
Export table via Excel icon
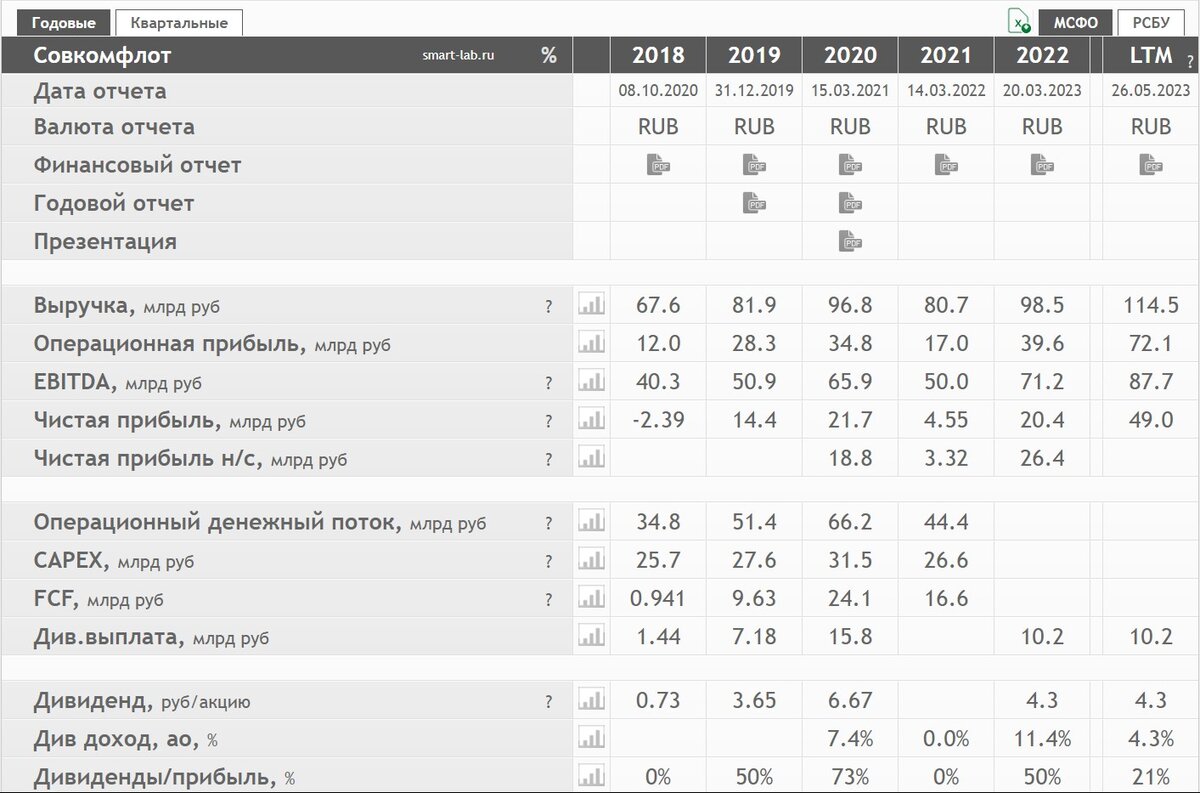coord(1018,23)
